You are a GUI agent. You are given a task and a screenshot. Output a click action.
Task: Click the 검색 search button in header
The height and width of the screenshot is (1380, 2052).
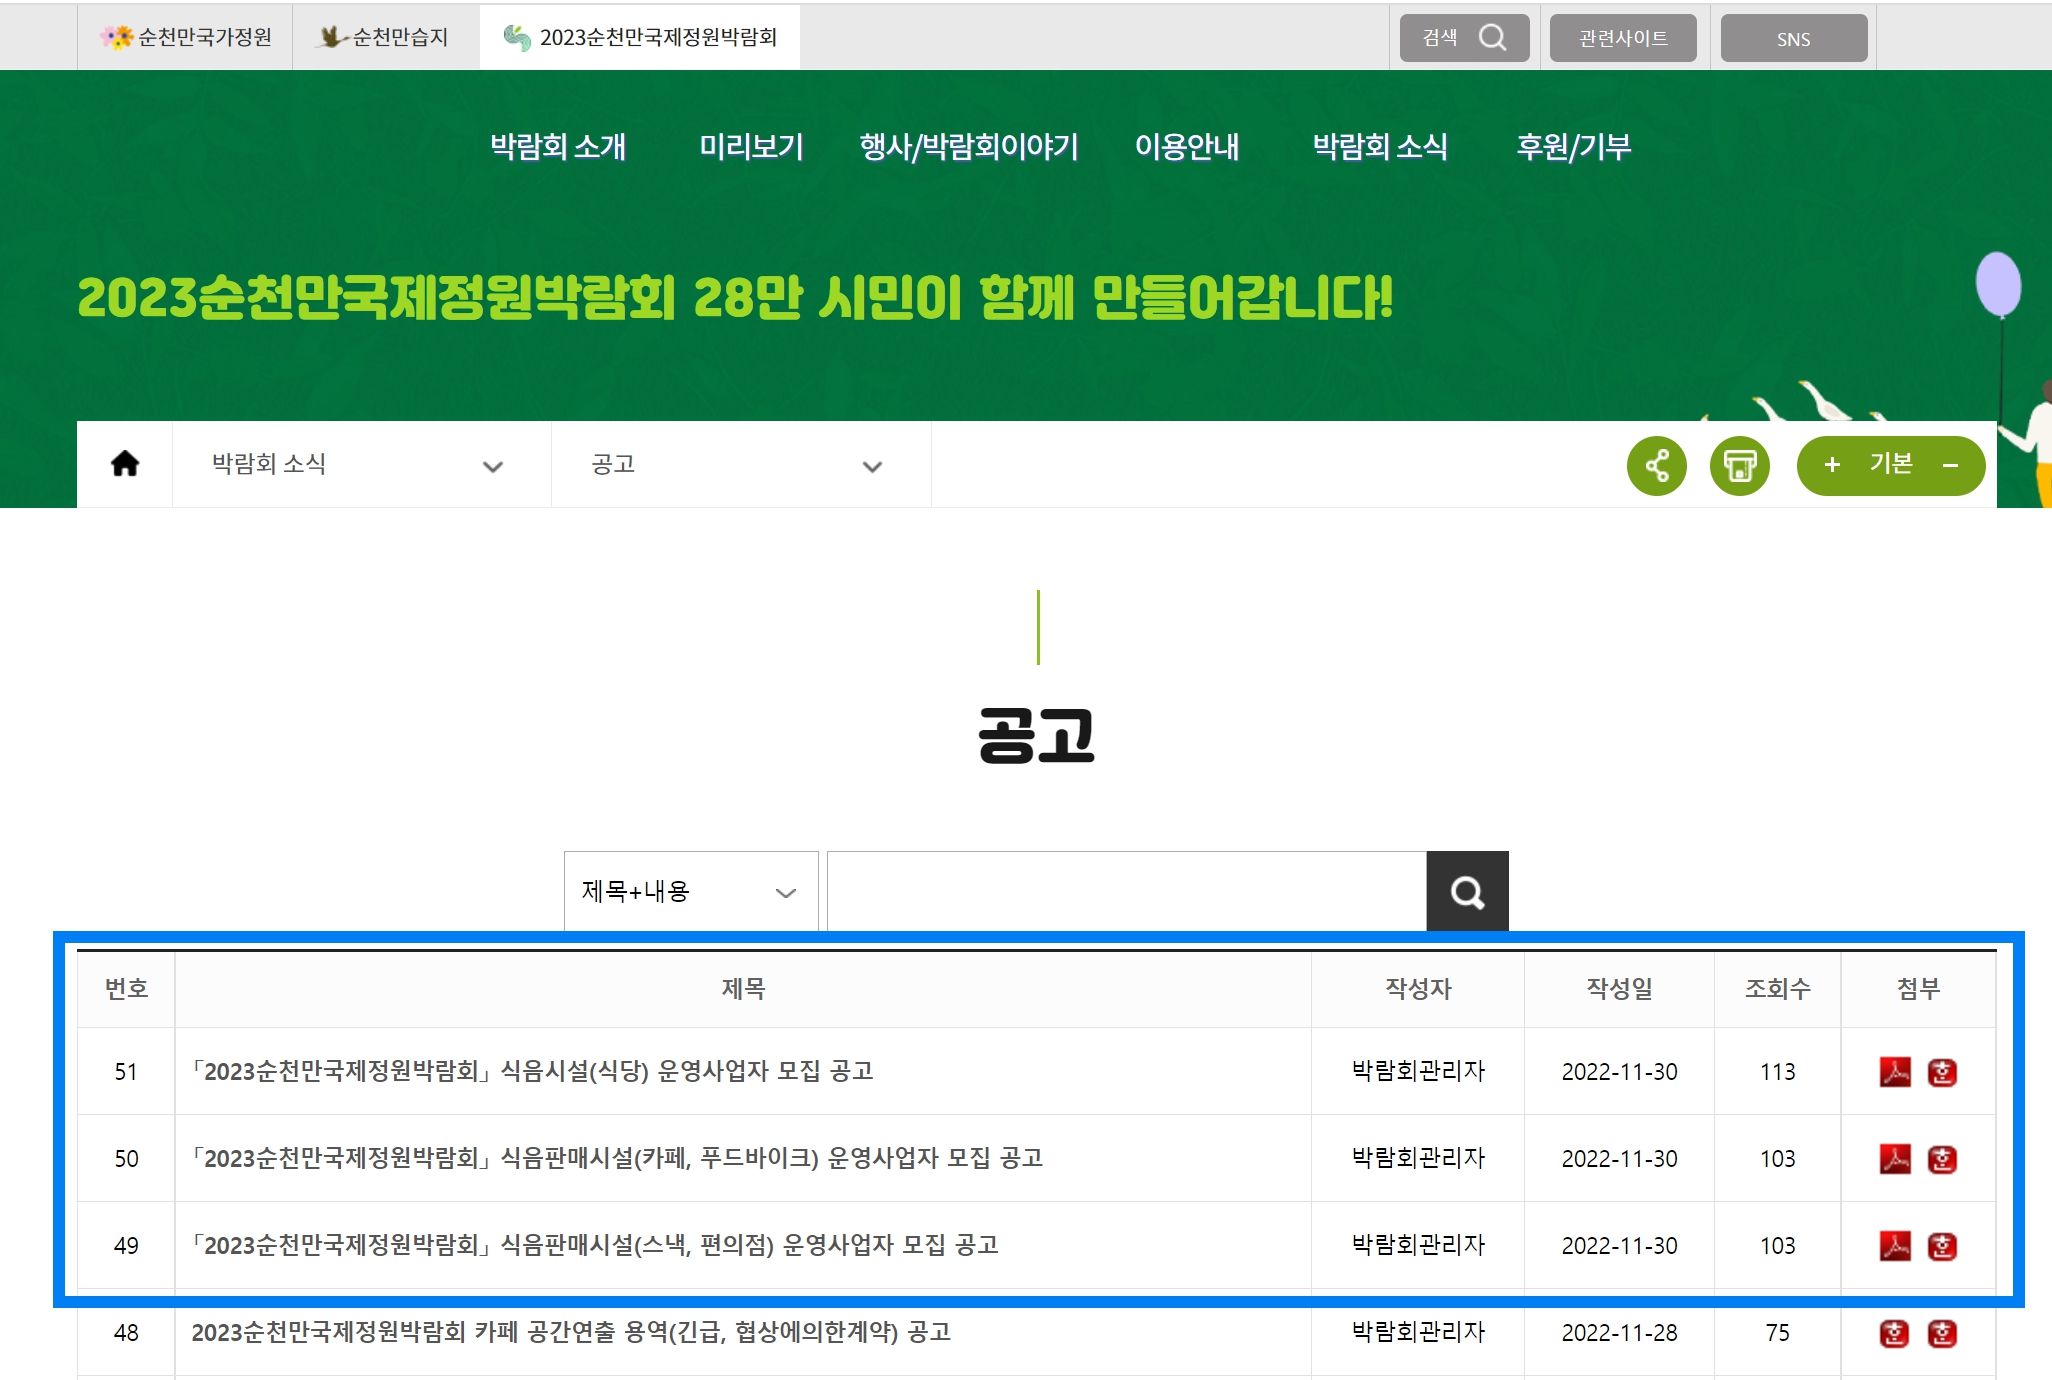(x=1464, y=38)
